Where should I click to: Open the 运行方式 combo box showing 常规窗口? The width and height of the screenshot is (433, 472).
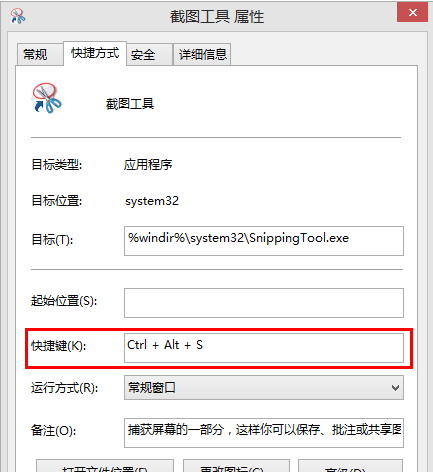pos(264,388)
